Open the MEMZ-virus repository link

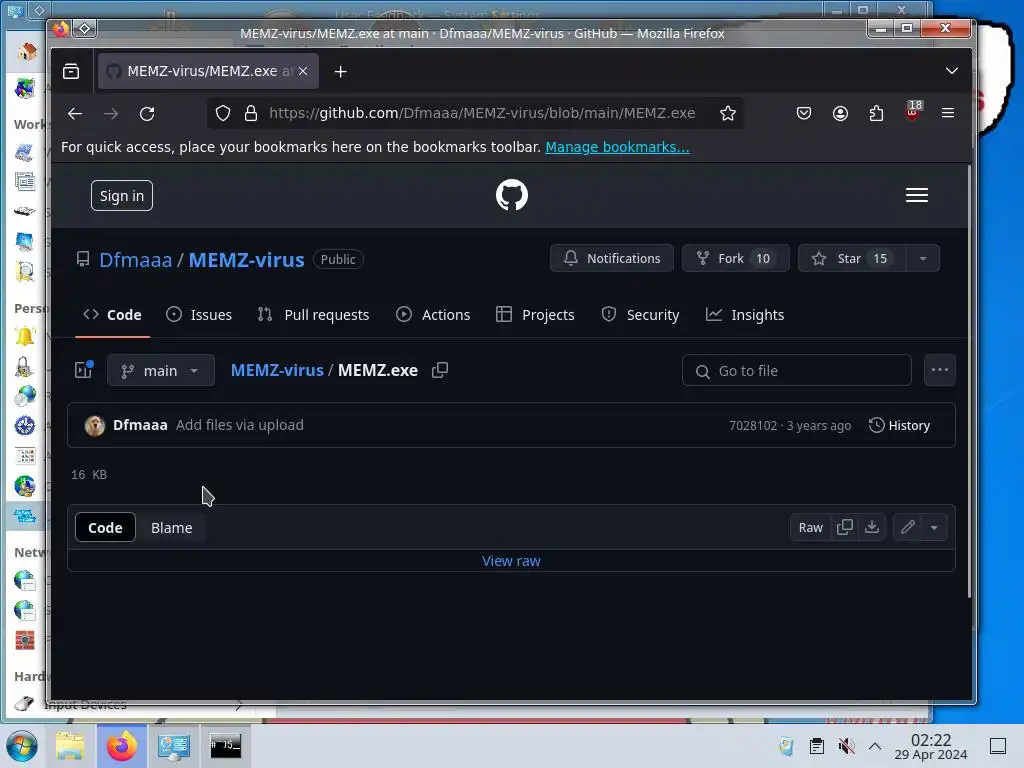[x=246, y=260]
